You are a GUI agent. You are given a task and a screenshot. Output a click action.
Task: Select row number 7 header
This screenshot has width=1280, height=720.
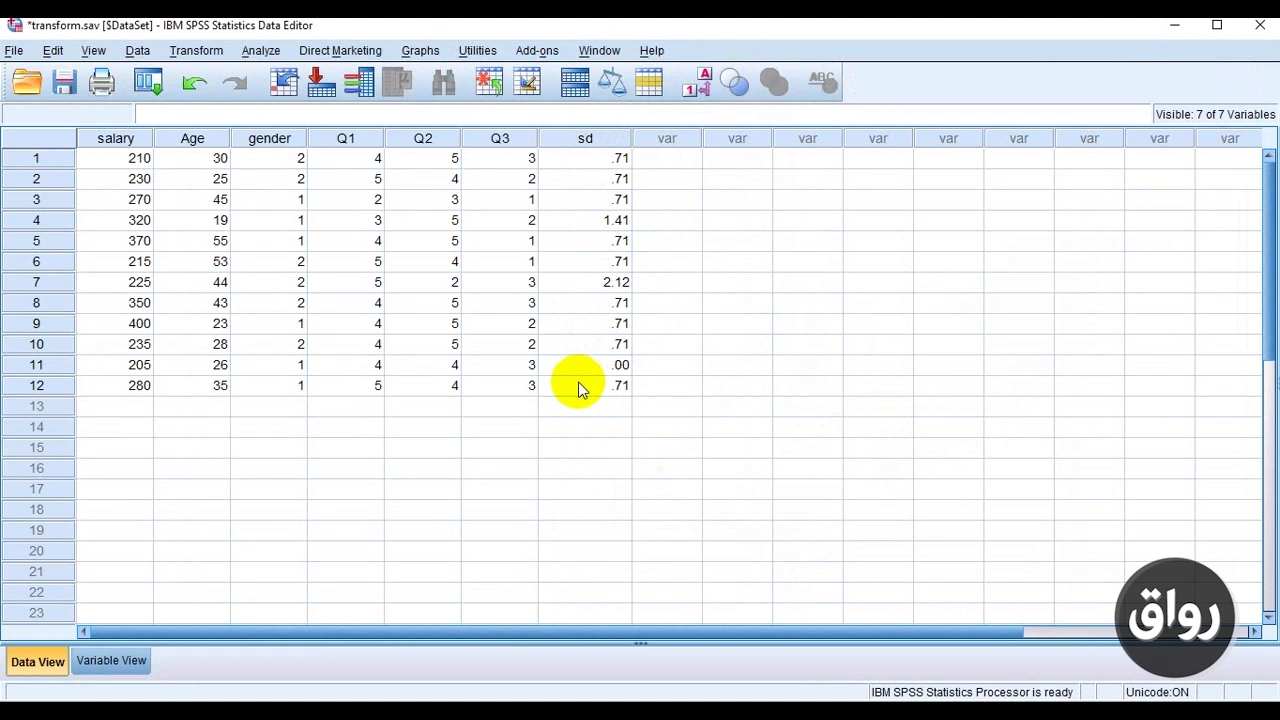click(x=37, y=282)
